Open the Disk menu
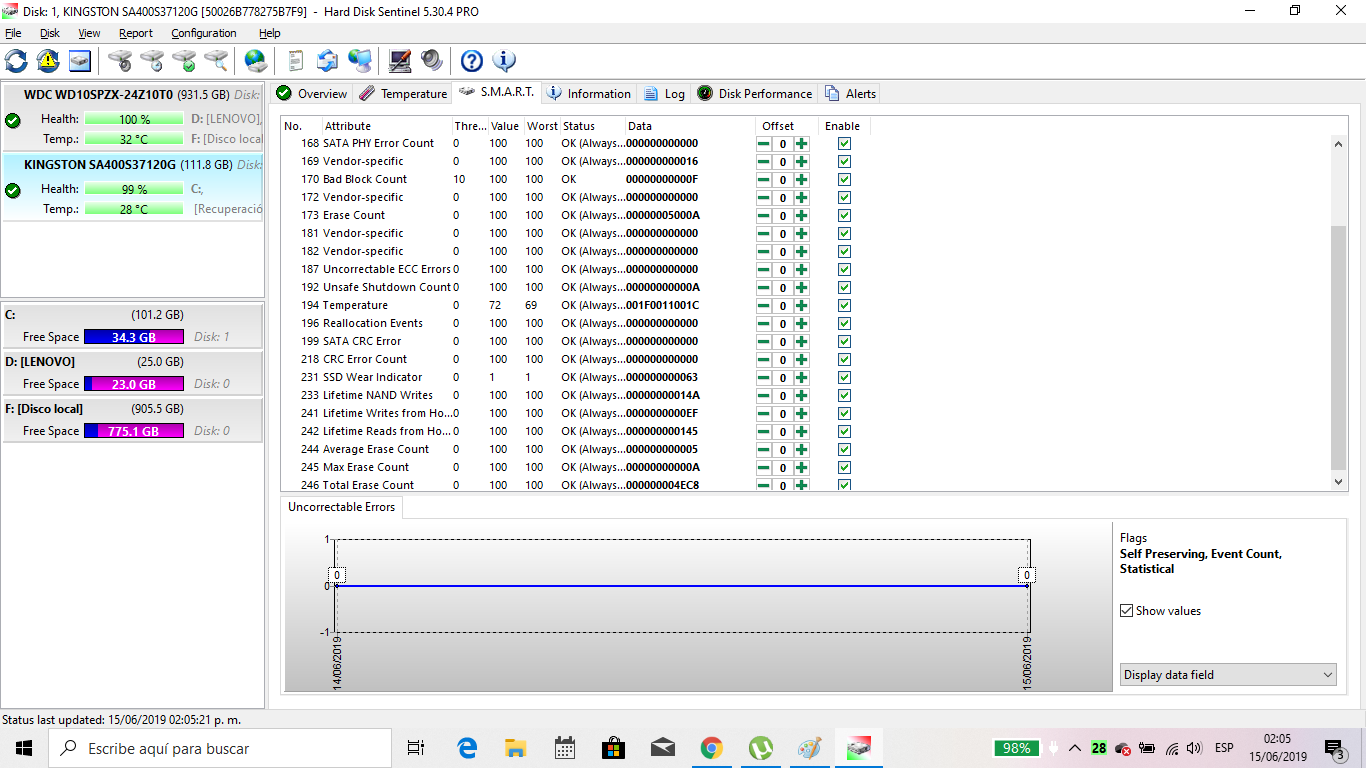 coord(50,33)
